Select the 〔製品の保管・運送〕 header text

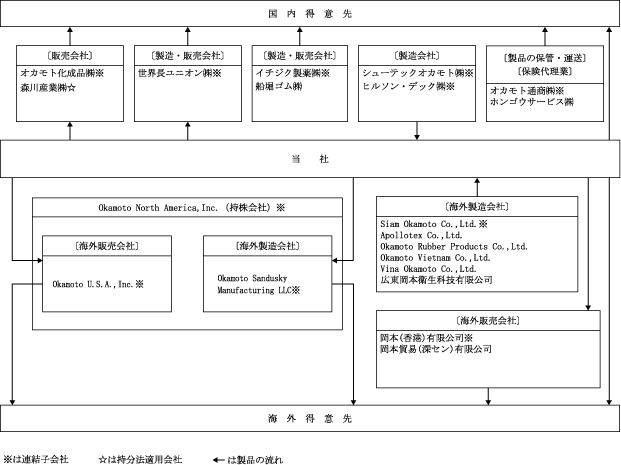(x=545, y=58)
